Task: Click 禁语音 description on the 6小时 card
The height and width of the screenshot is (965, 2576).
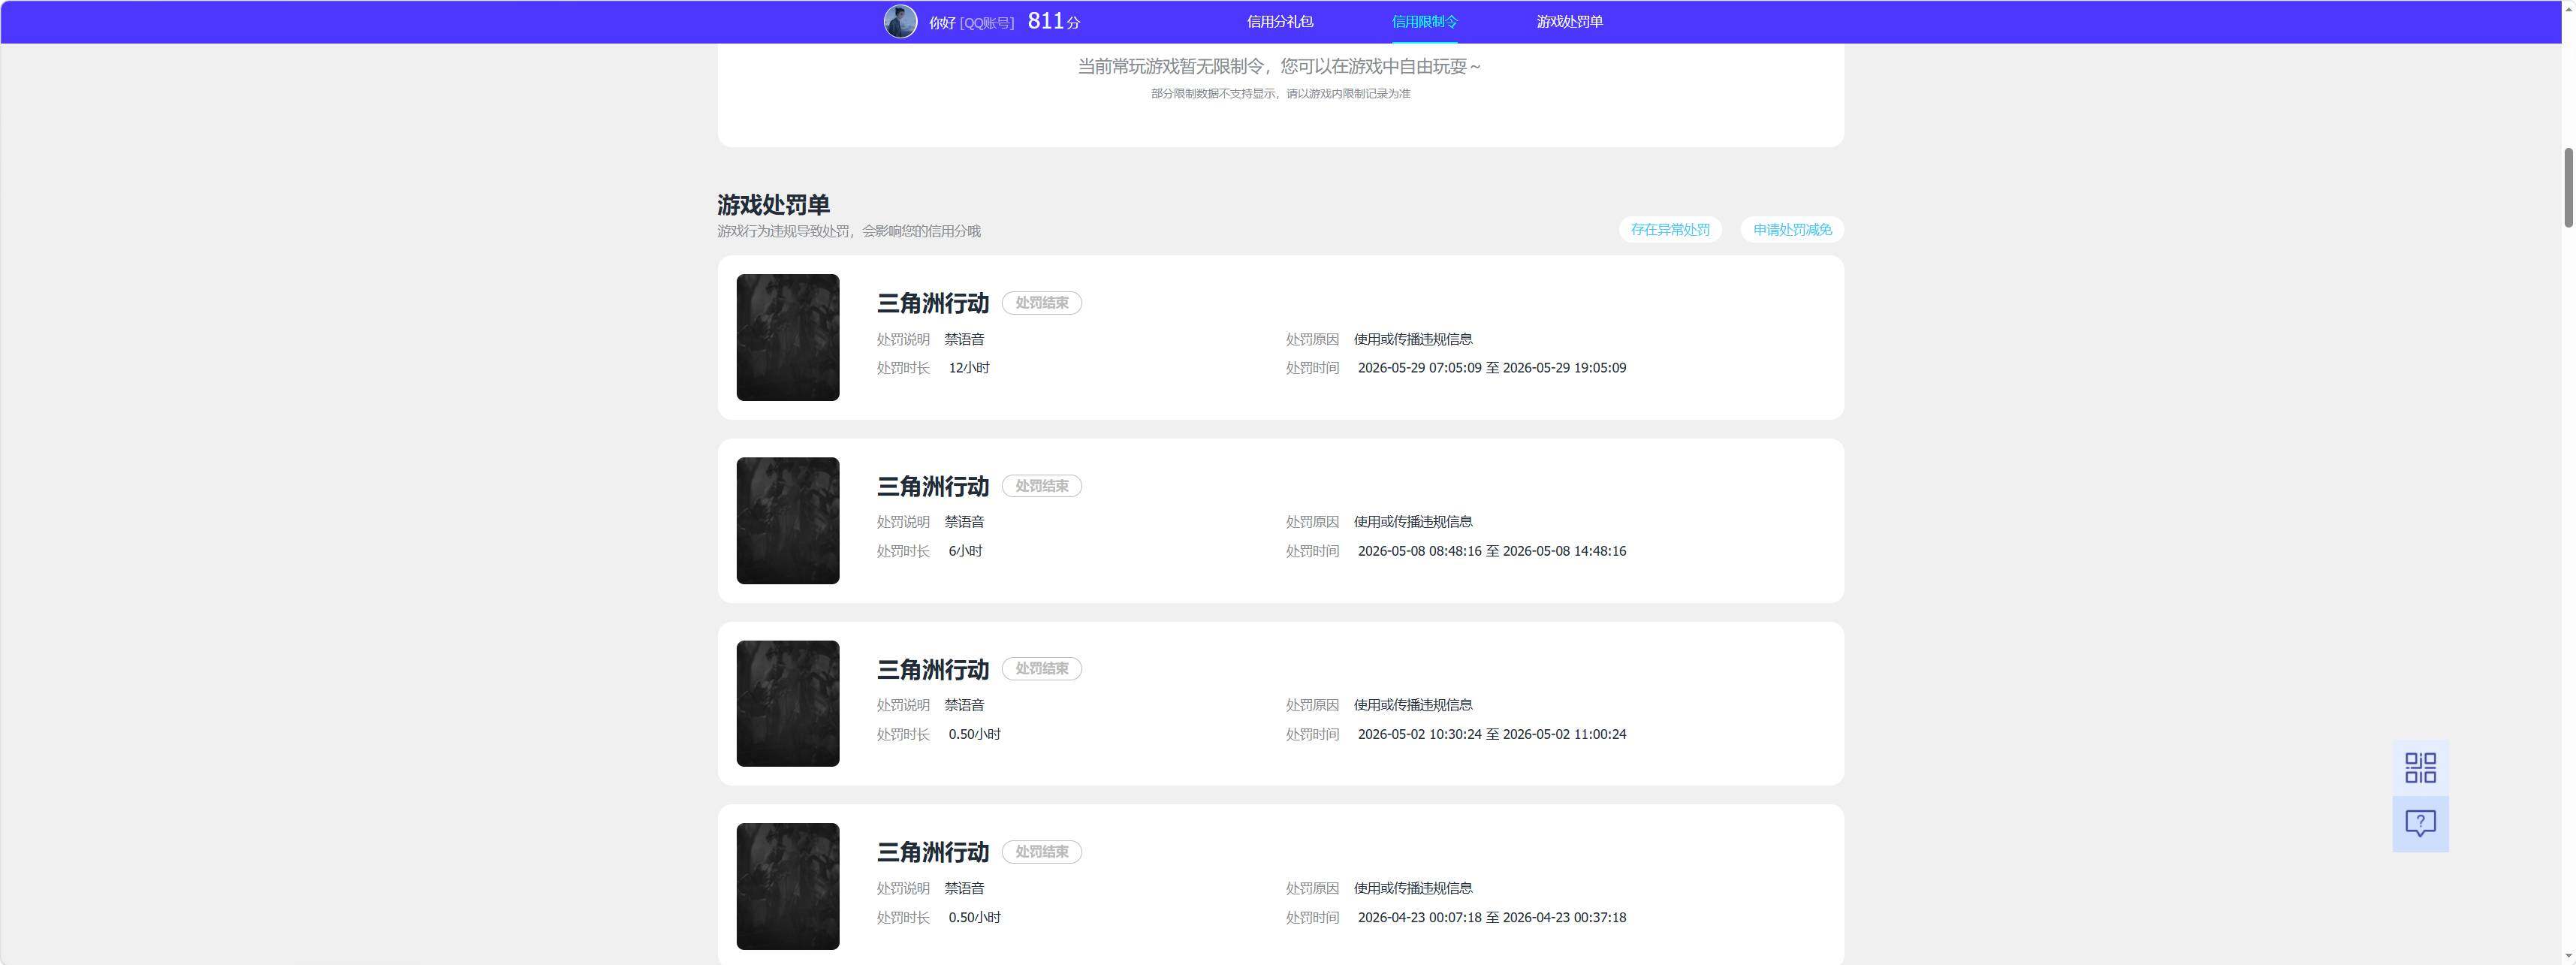Action: 964,522
